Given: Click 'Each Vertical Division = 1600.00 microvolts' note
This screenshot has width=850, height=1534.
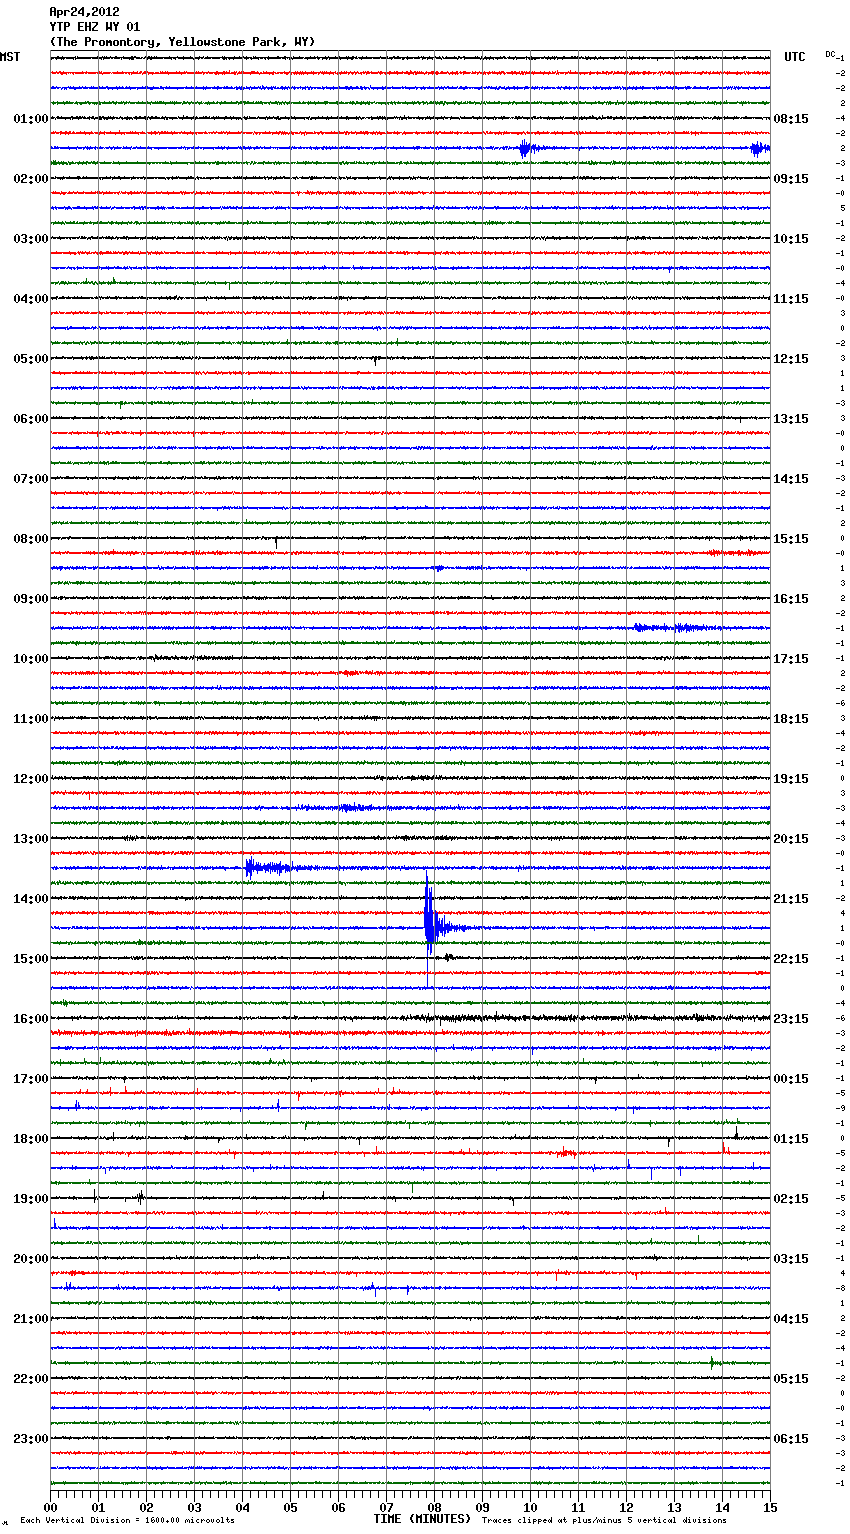Looking at the screenshot, I should (127, 1521).
